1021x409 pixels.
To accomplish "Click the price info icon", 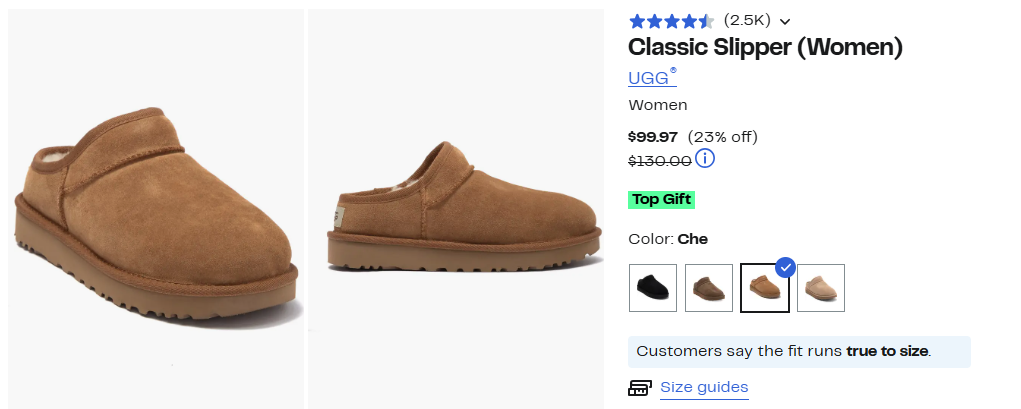I will (705, 159).
